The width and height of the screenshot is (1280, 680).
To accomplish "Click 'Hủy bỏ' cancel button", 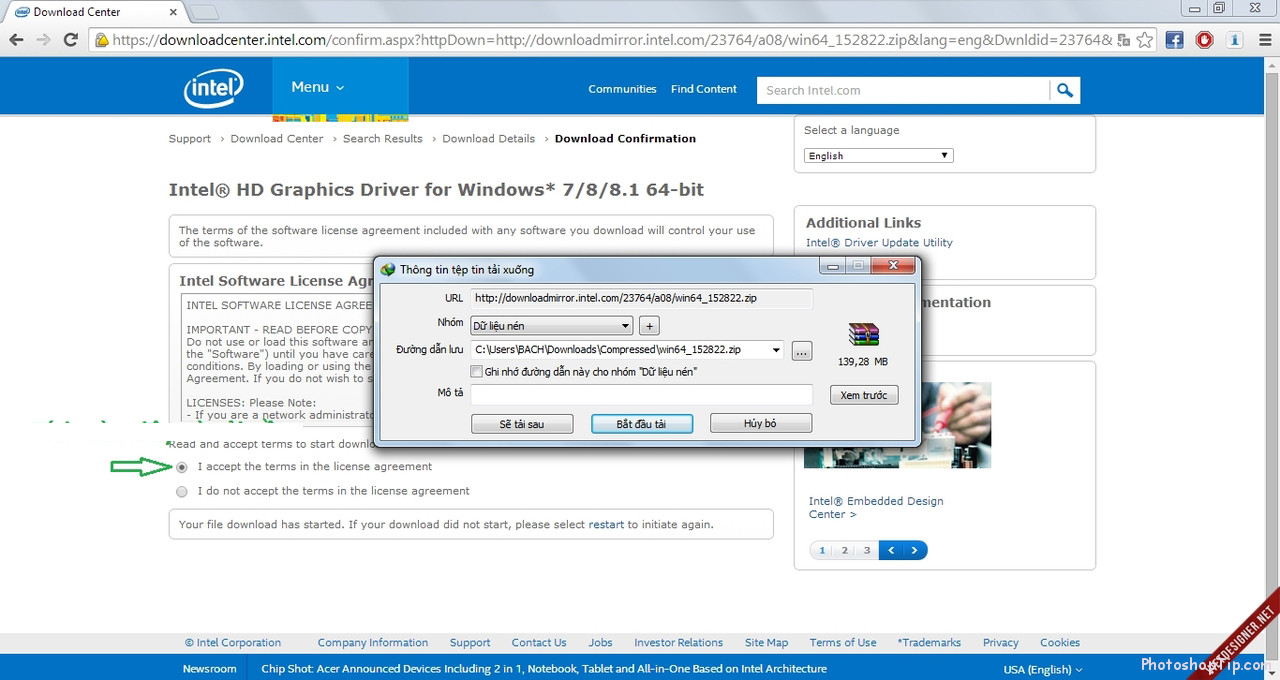I will pos(760,424).
